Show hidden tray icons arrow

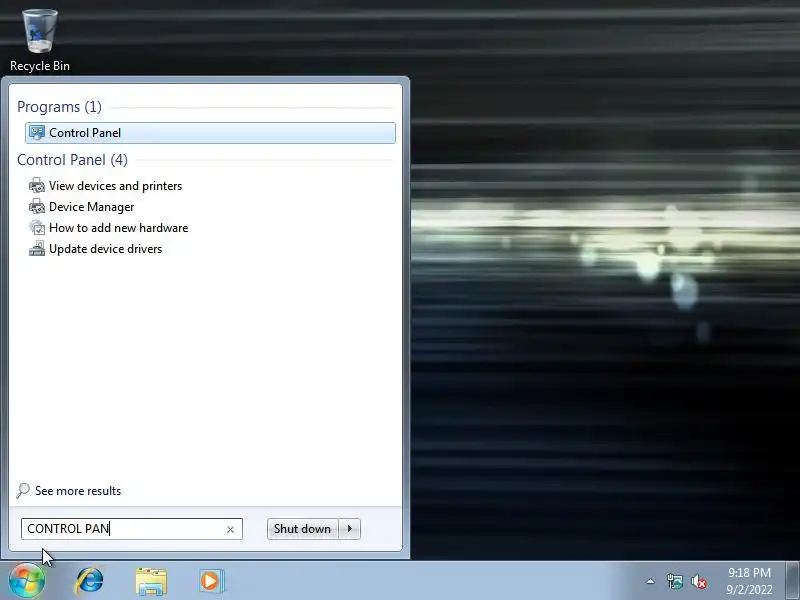651,581
